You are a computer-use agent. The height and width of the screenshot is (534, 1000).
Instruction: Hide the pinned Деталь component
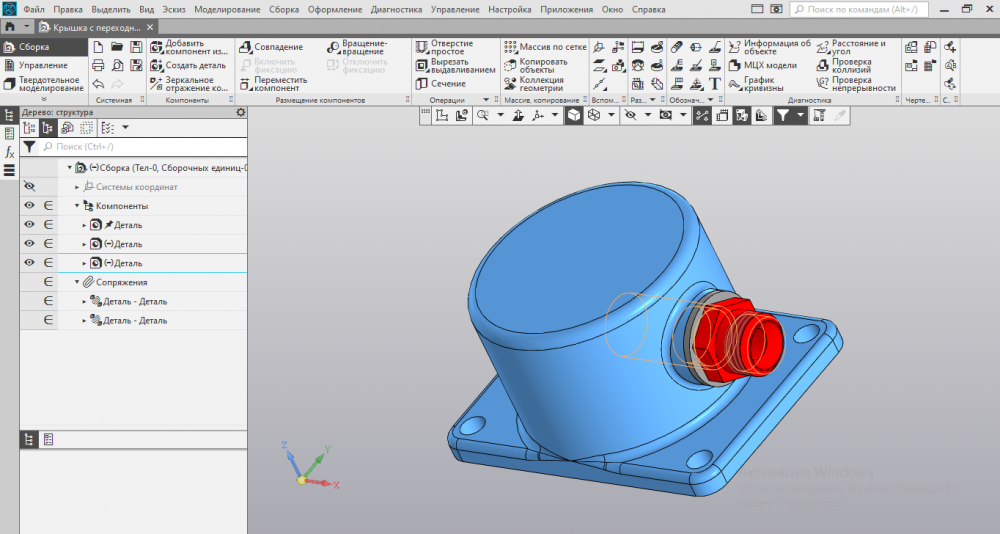(29, 225)
